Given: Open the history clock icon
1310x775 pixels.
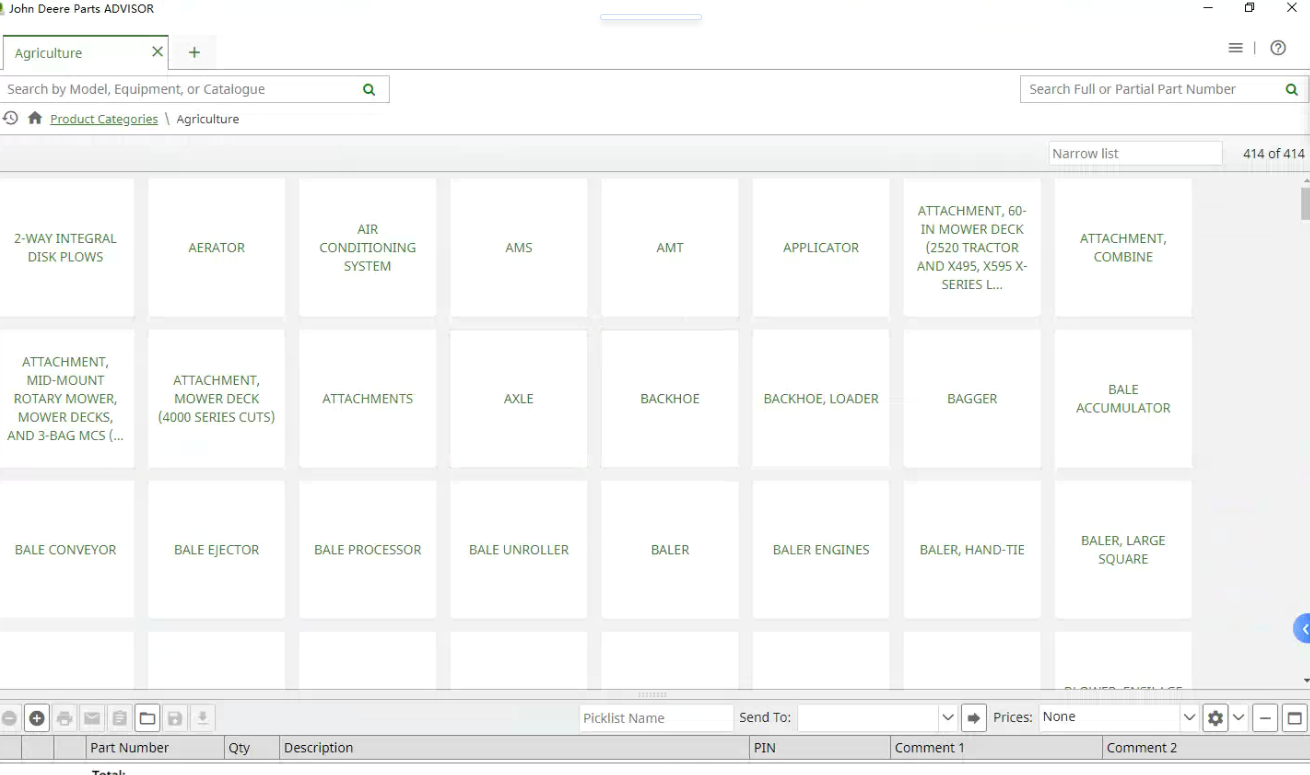Looking at the screenshot, I should coord(10,118).
